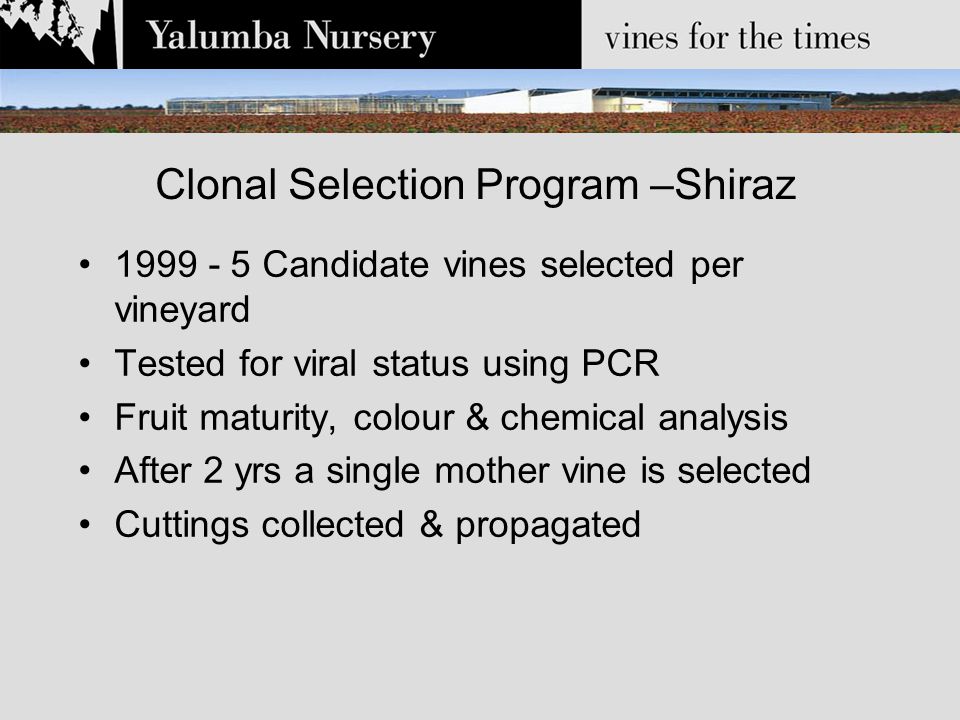Screen dimensions: 960x720
Task: Click the Yalumba Nursery title text
Action: coord(291,37)
